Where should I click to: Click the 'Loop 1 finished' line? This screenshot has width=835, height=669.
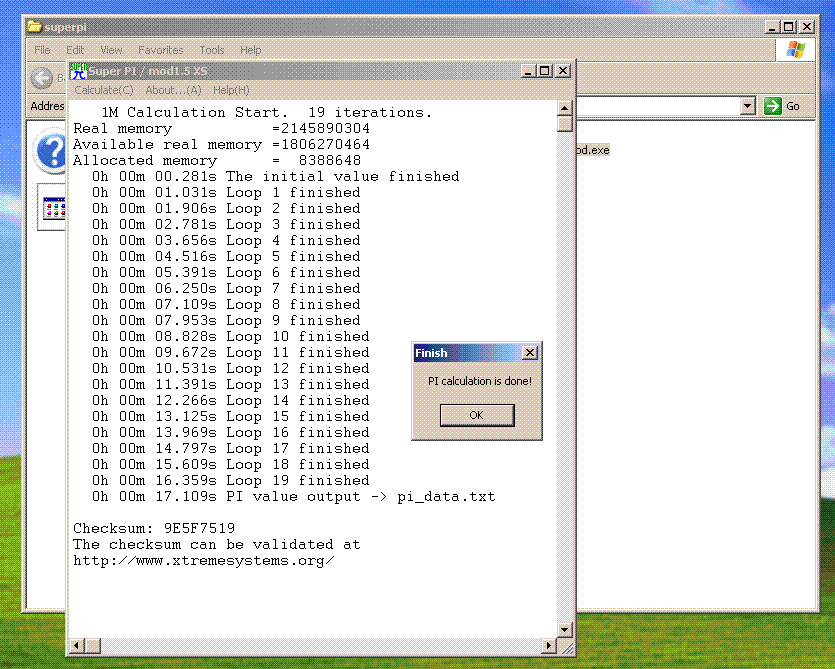pos(226,192)
